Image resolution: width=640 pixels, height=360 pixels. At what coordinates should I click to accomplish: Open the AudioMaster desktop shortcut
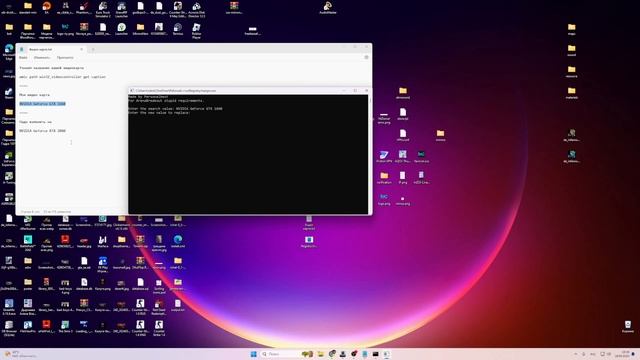click(328, 8)
